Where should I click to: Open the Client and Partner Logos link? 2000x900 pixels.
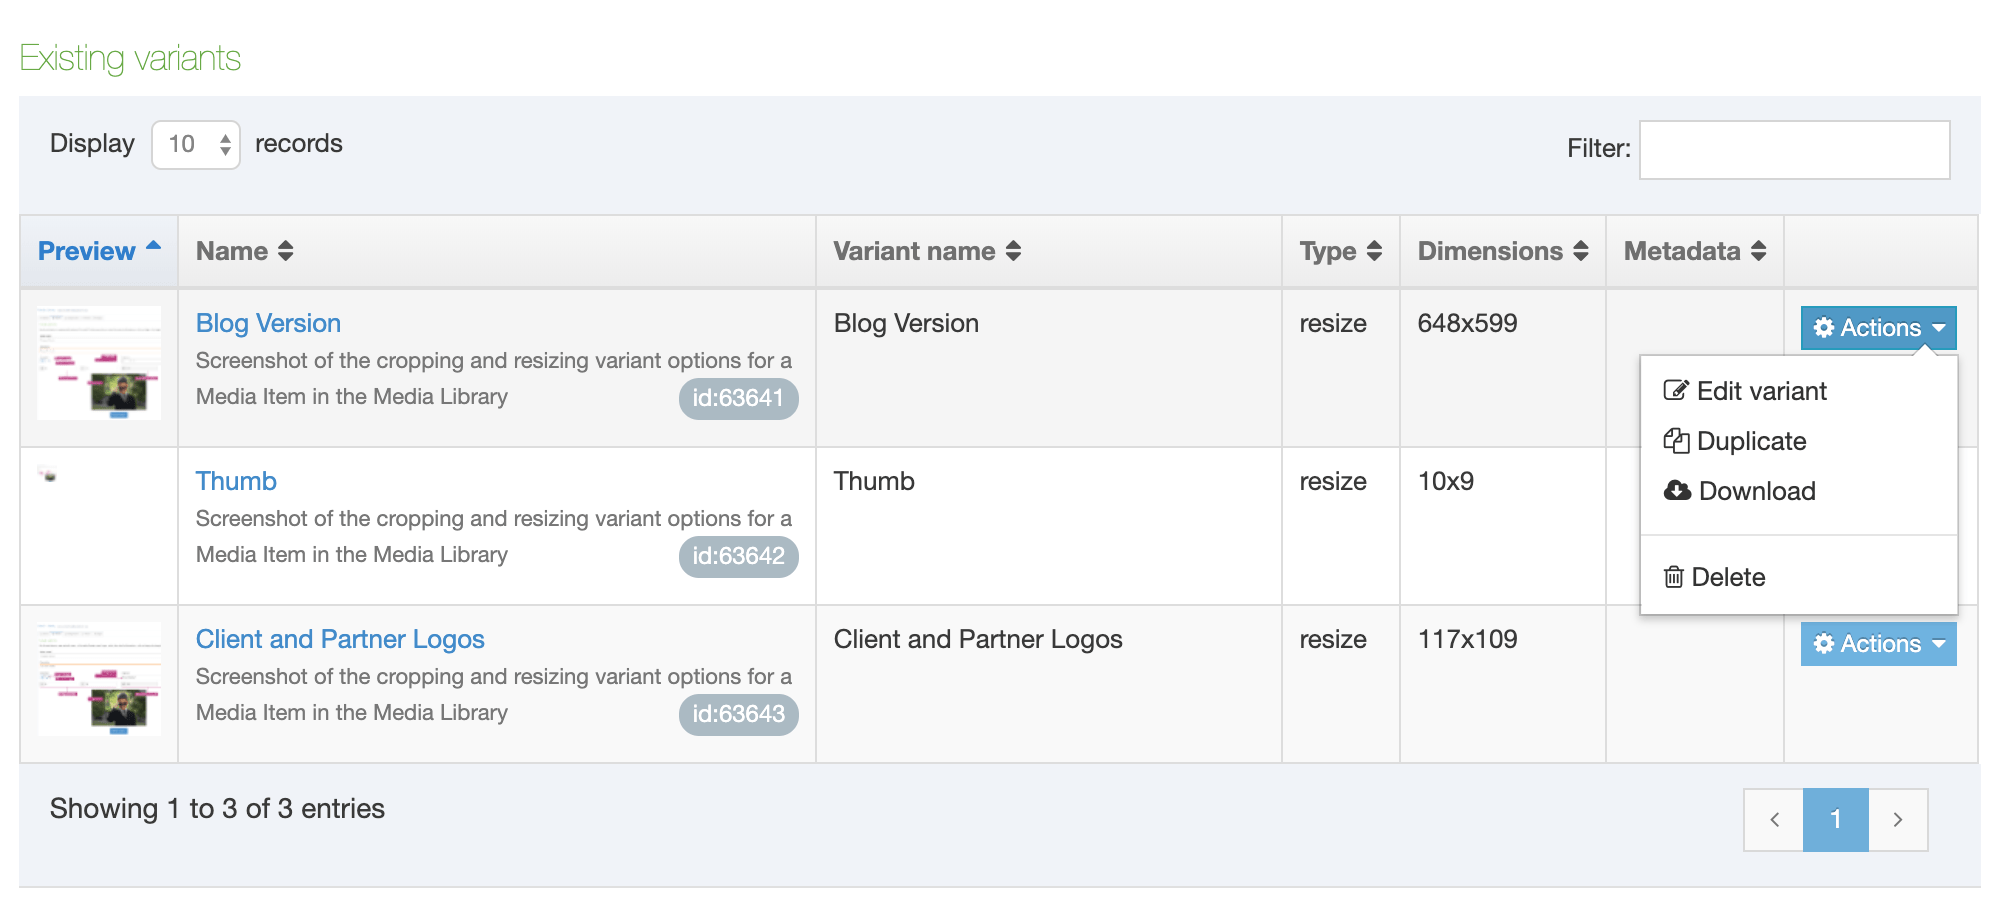click(x=340, y=639)
